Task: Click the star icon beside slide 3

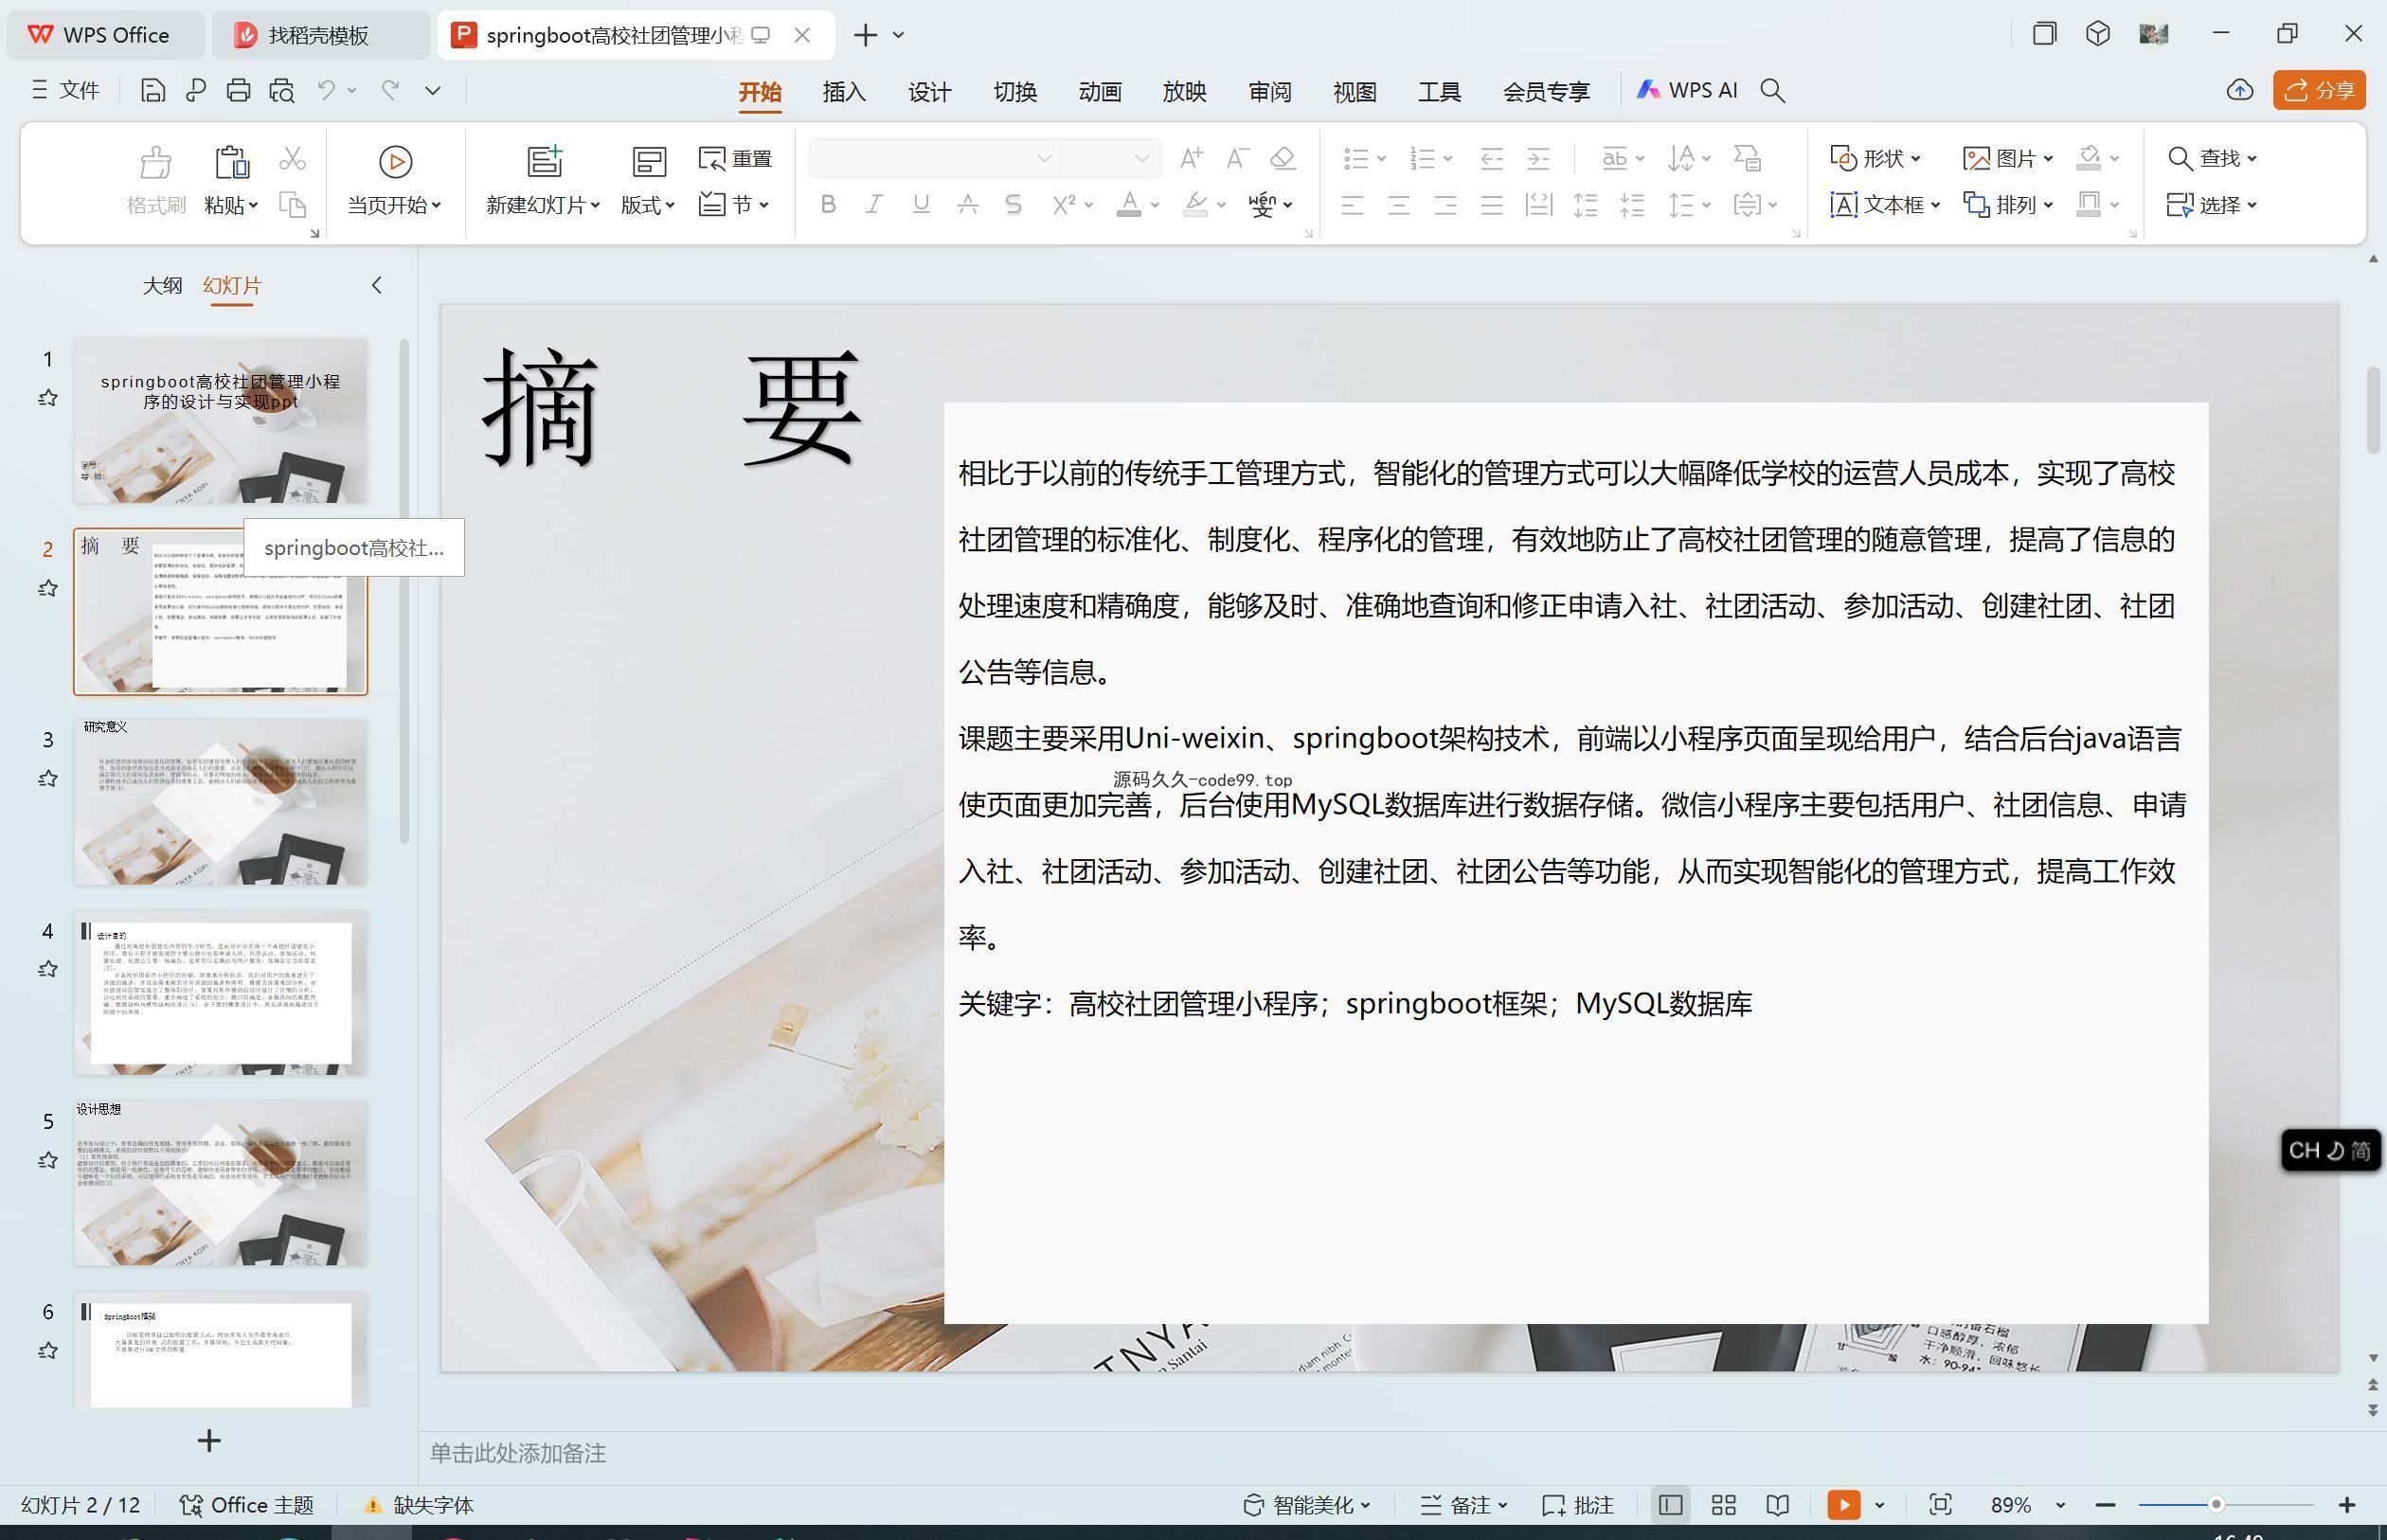Action: point(47,779)
